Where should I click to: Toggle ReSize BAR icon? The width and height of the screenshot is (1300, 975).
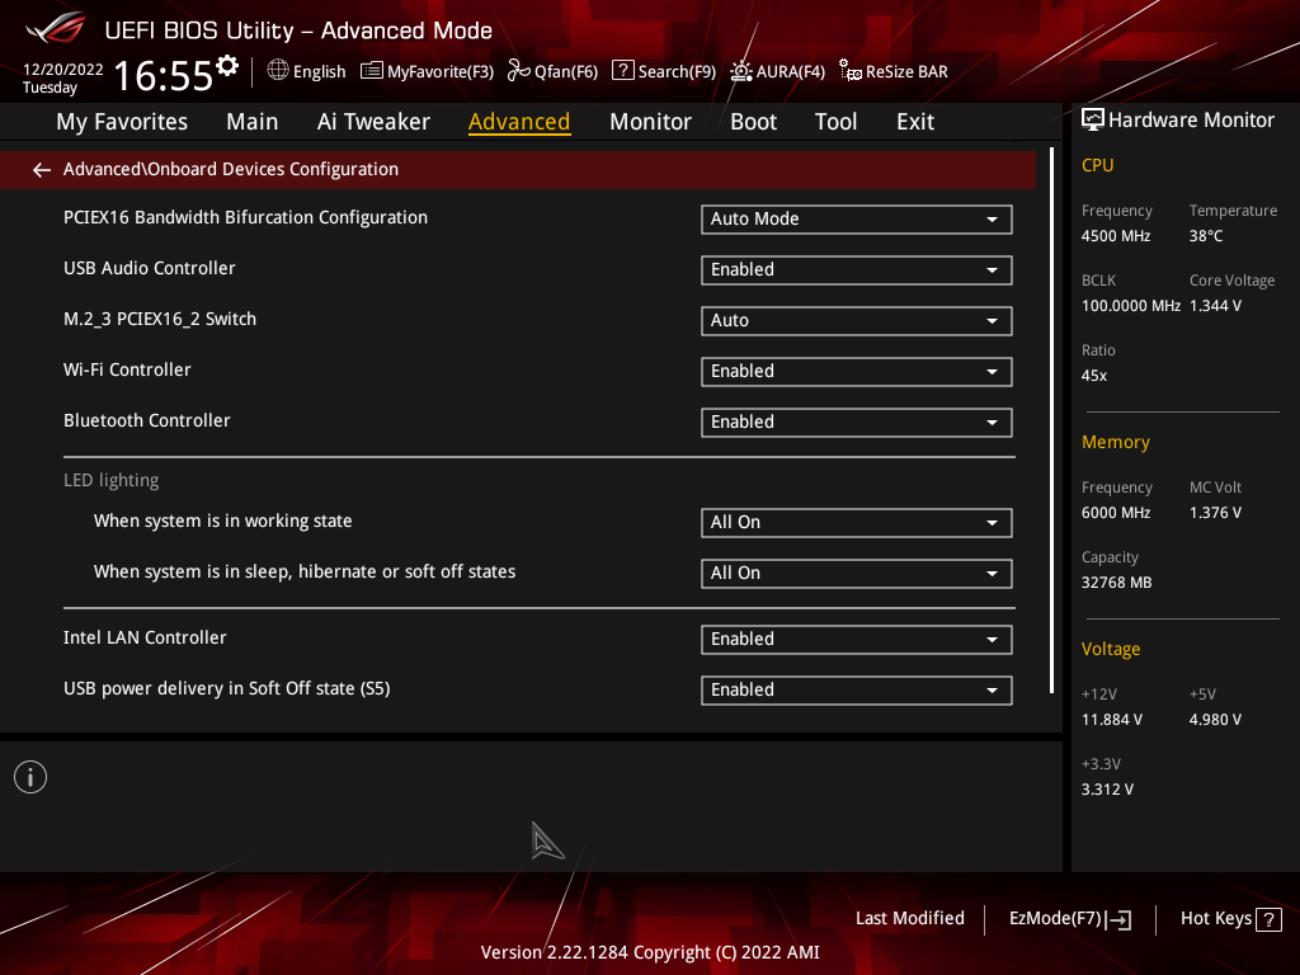coord(850,70)
